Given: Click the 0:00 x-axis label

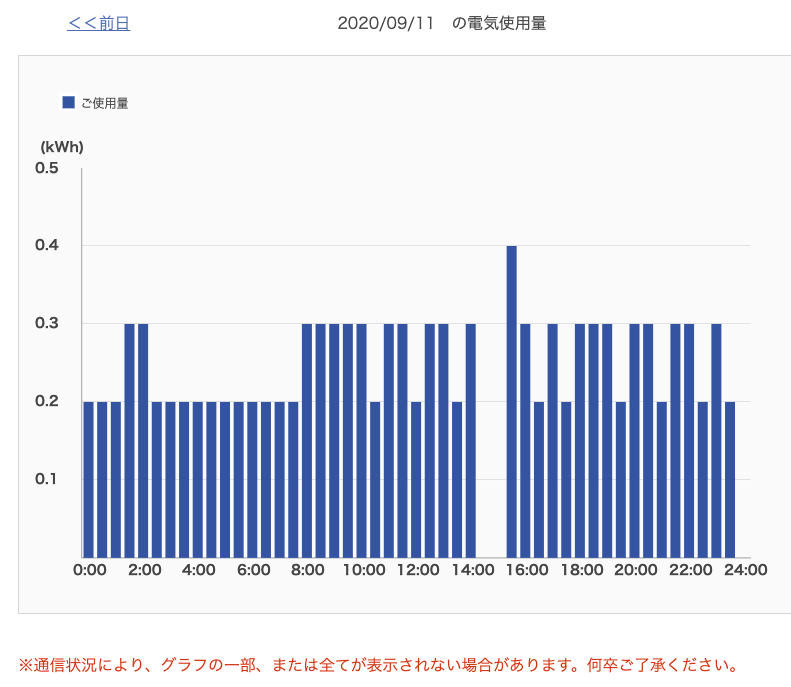Looking at the screenshot, I should click(x=90, y=570).
